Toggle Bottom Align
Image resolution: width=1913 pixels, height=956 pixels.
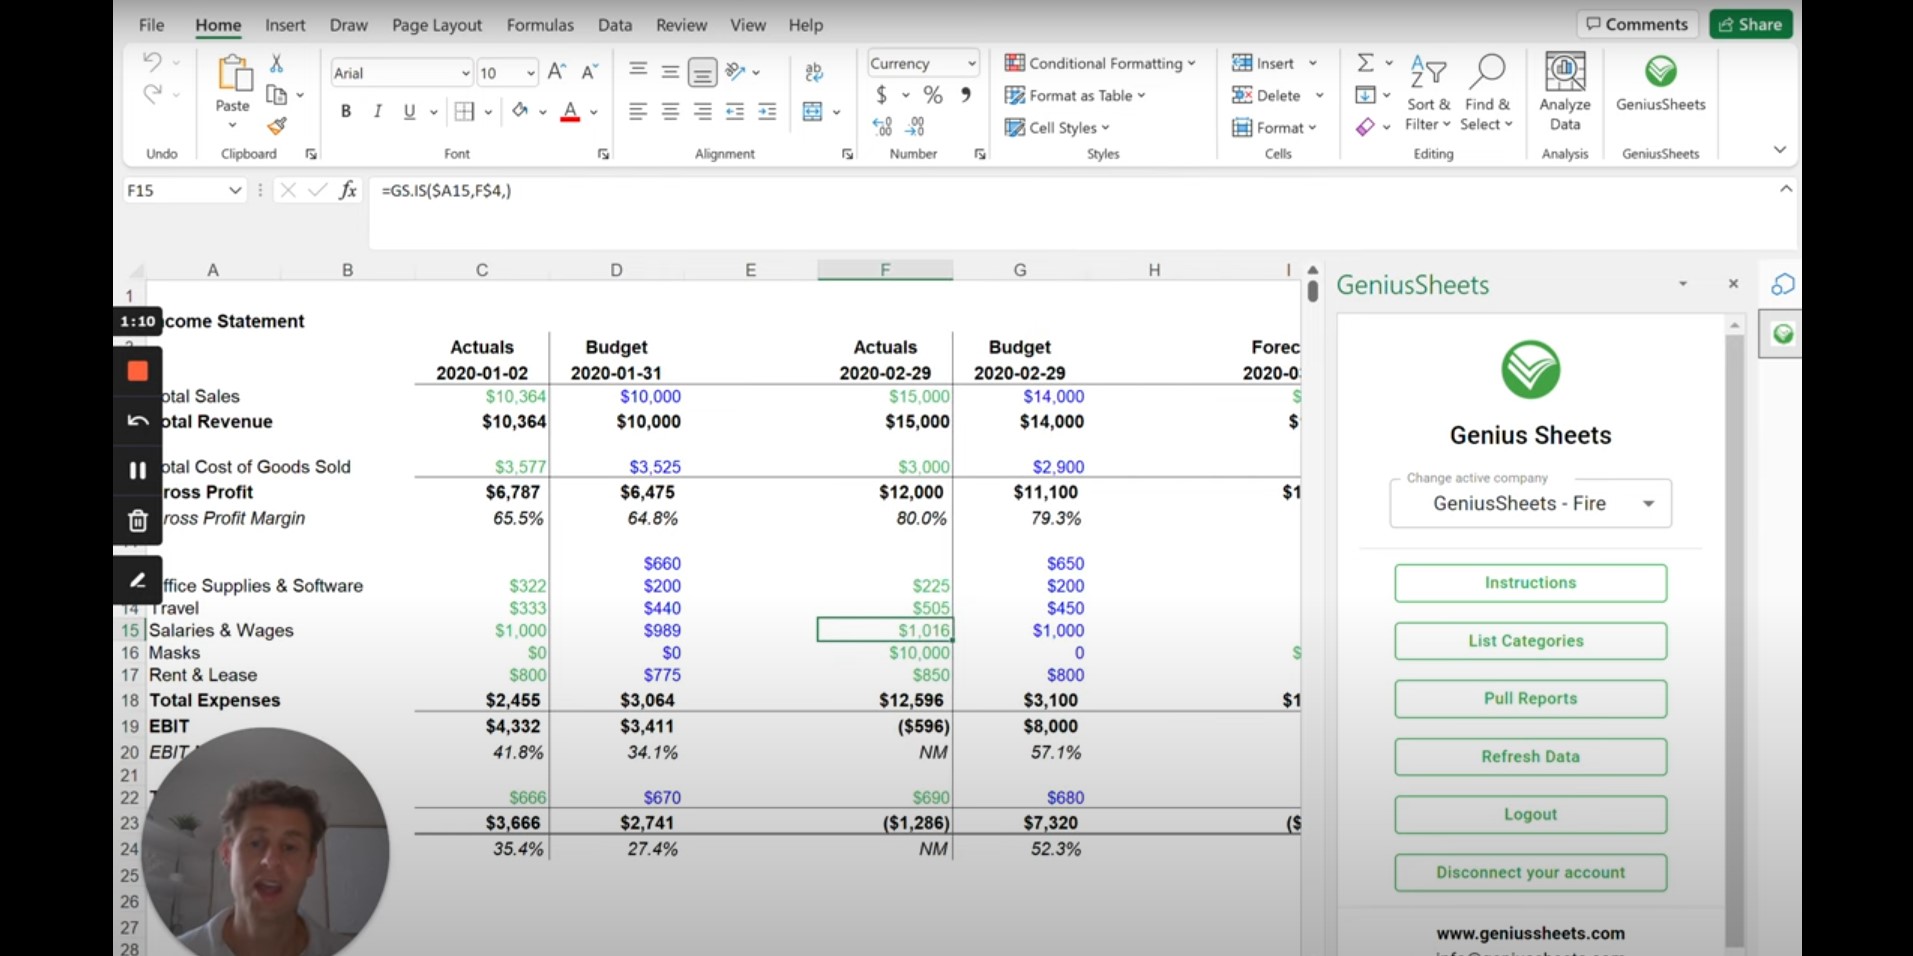(x=703, y=72)
